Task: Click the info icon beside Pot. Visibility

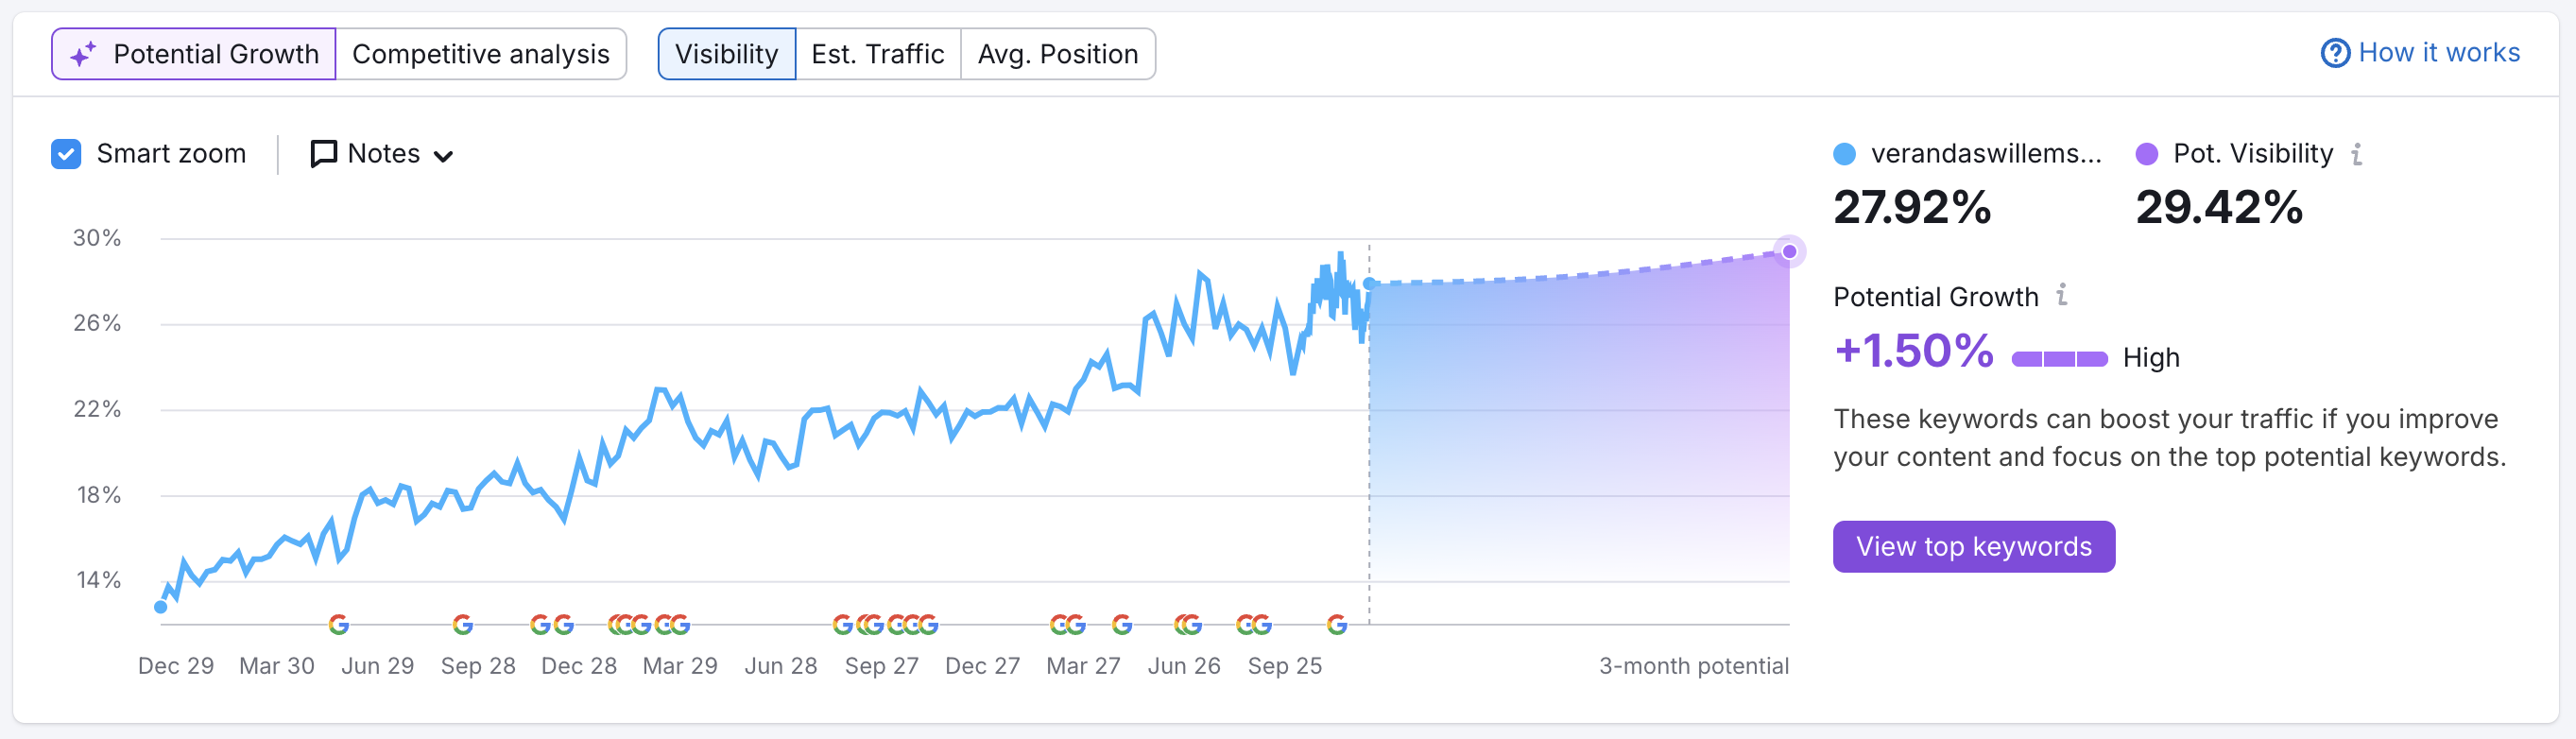Action: (x=2359, y=152)
